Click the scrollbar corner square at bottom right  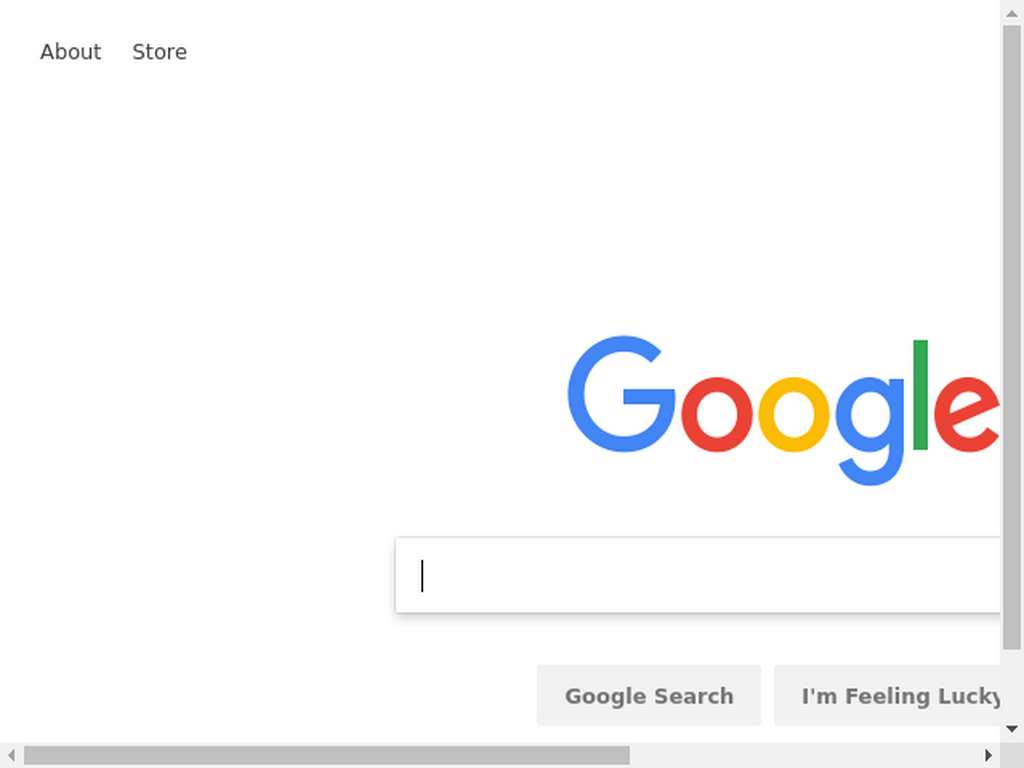[1012, 755]
